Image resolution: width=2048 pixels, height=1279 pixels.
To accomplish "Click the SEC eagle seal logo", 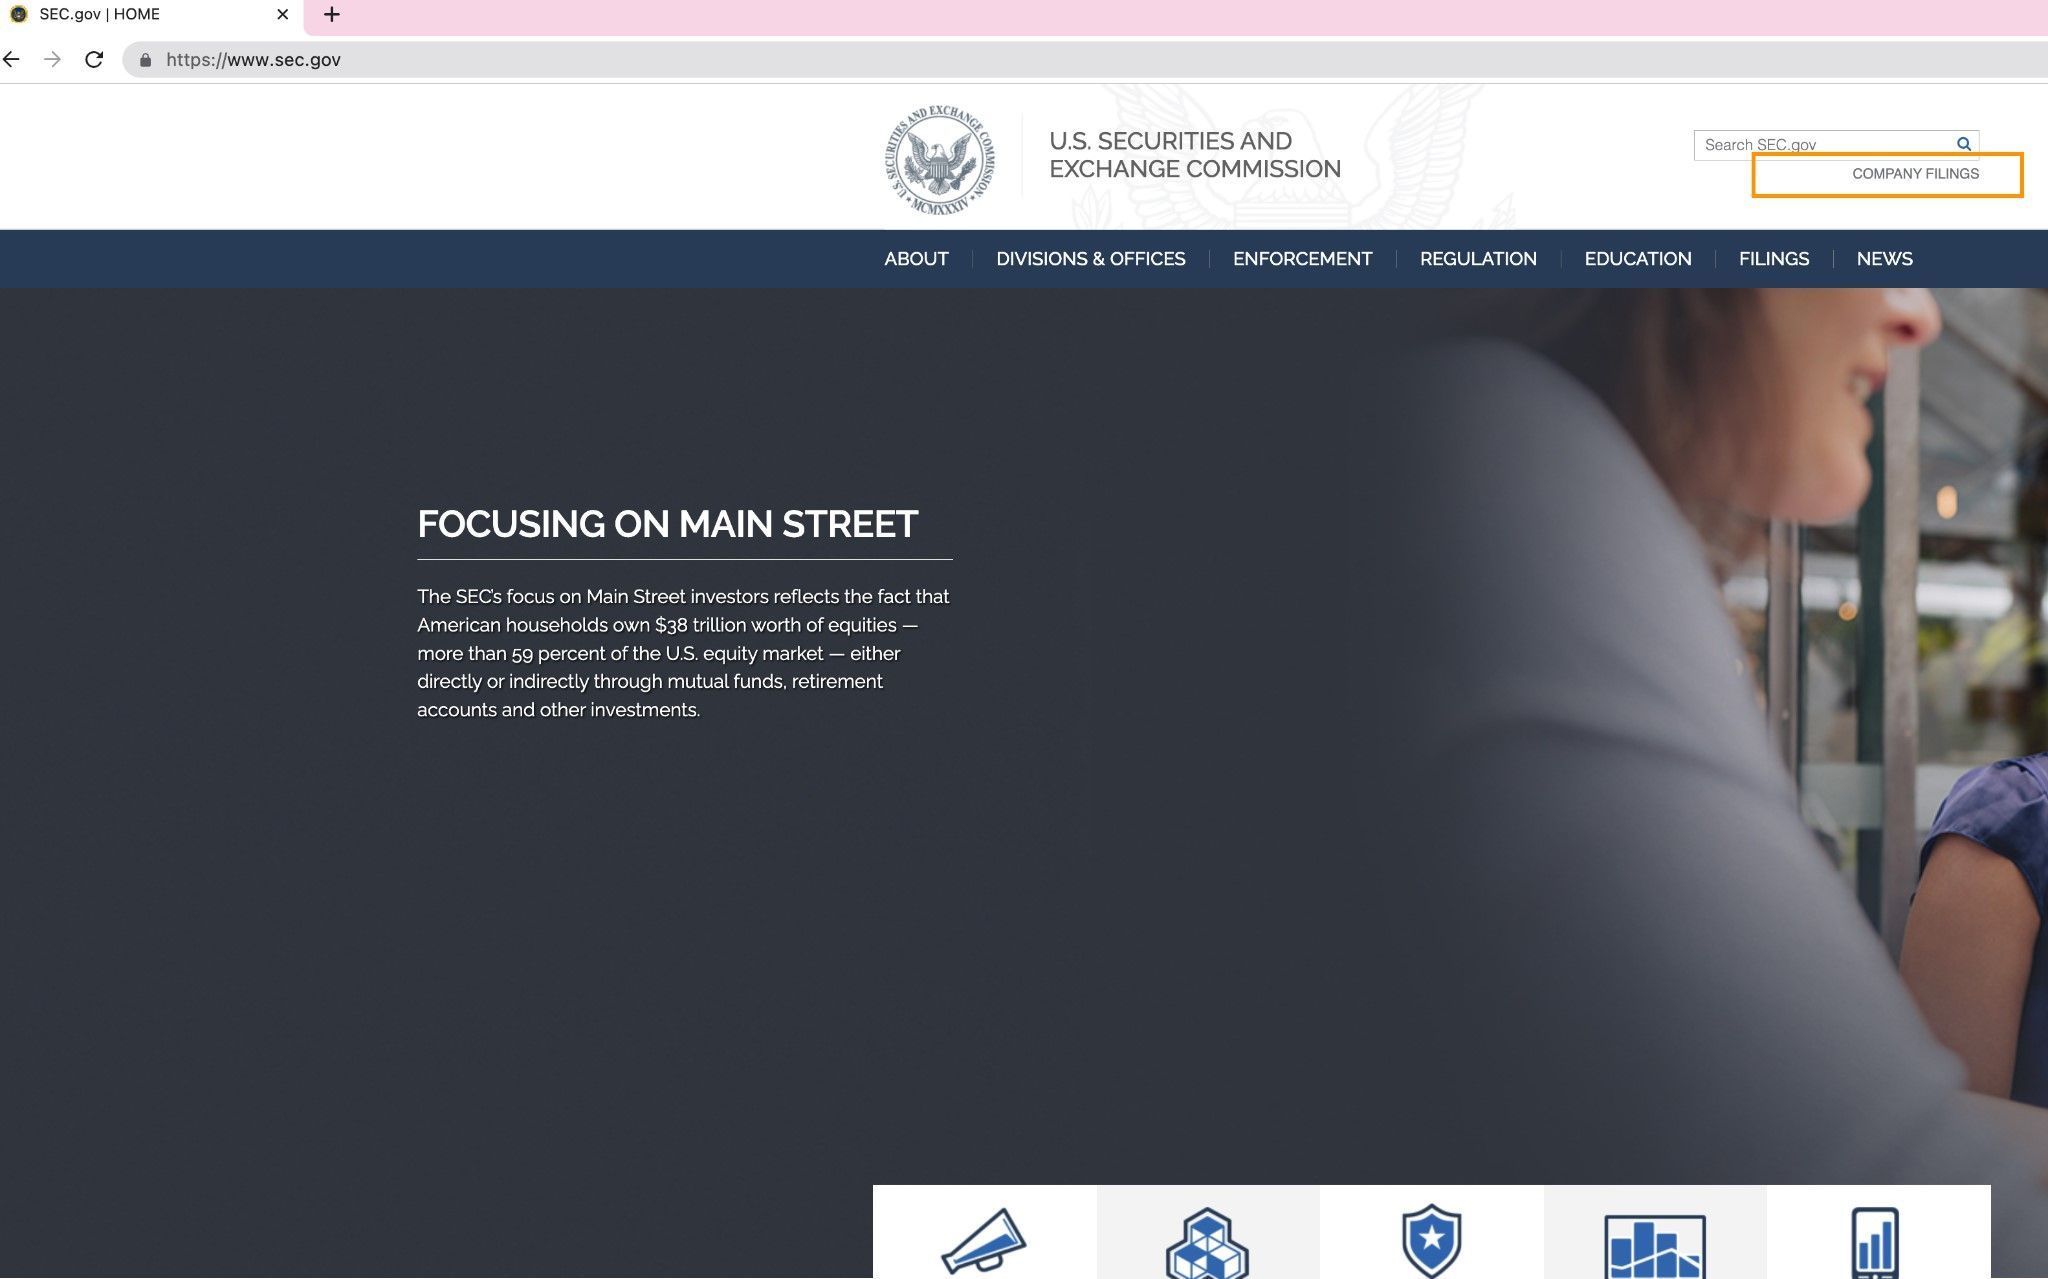I will [x=939, y=159].
